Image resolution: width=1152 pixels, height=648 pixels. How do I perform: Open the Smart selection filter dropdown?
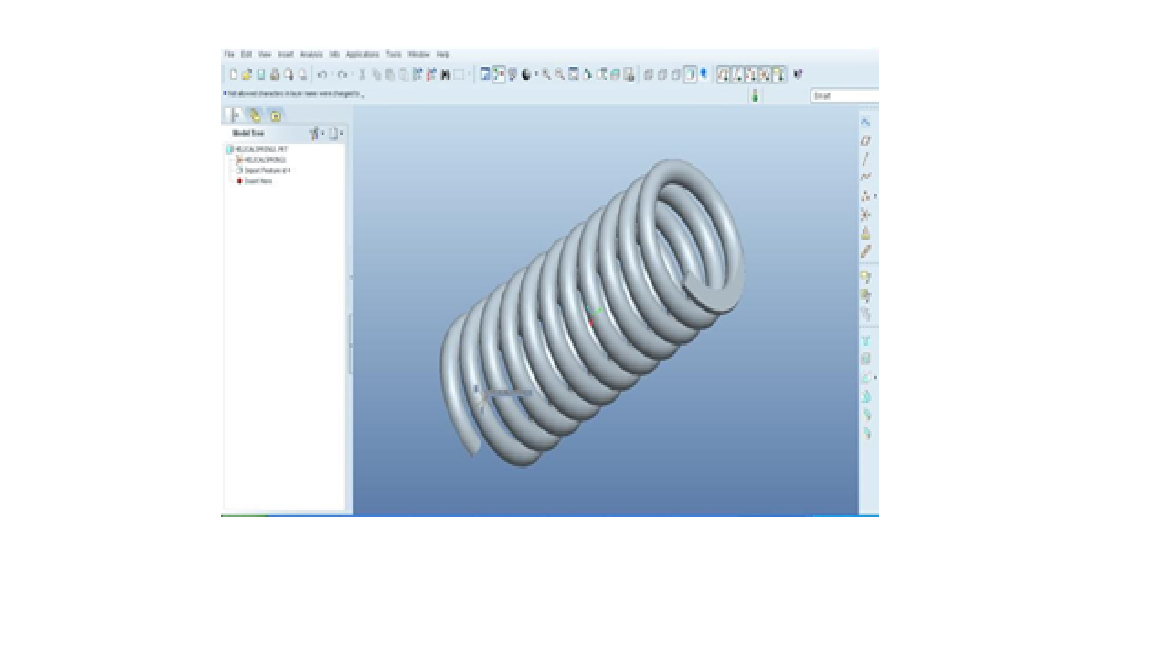pyautogui.click(x=845, y=96)
